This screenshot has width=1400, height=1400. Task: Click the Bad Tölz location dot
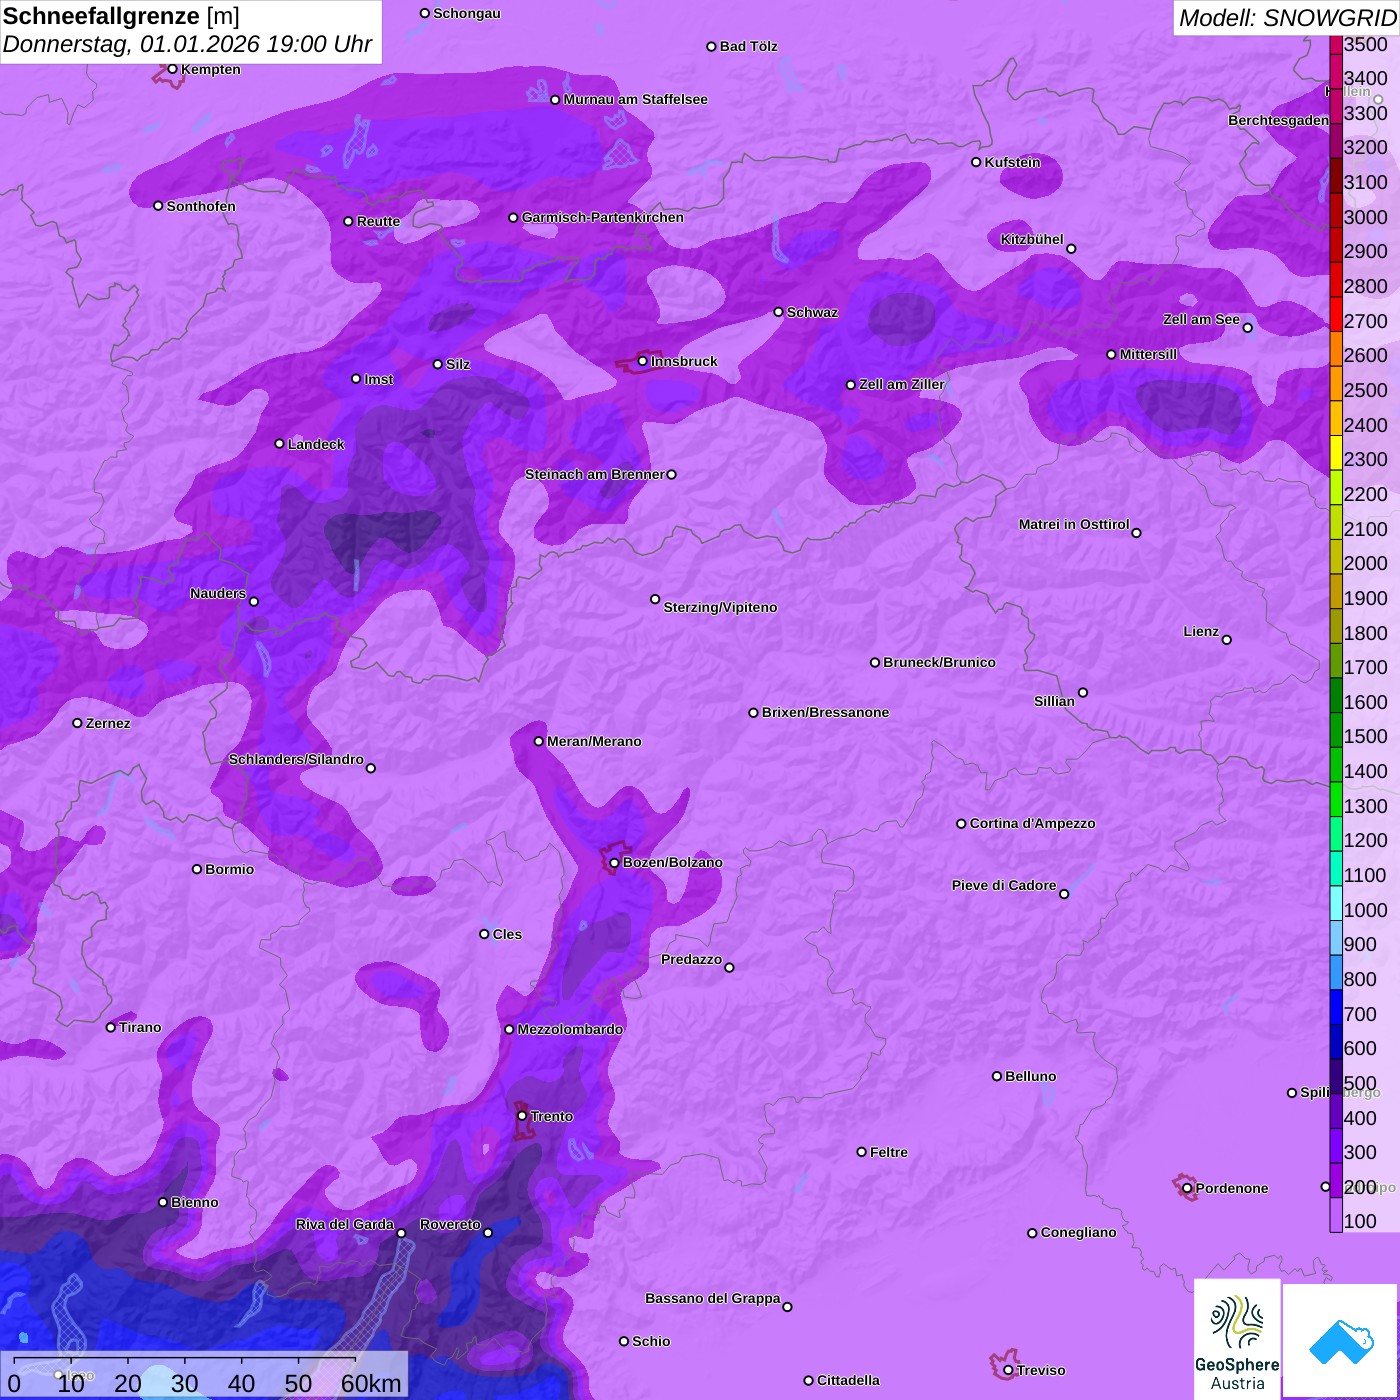click(x=711, y=47)
